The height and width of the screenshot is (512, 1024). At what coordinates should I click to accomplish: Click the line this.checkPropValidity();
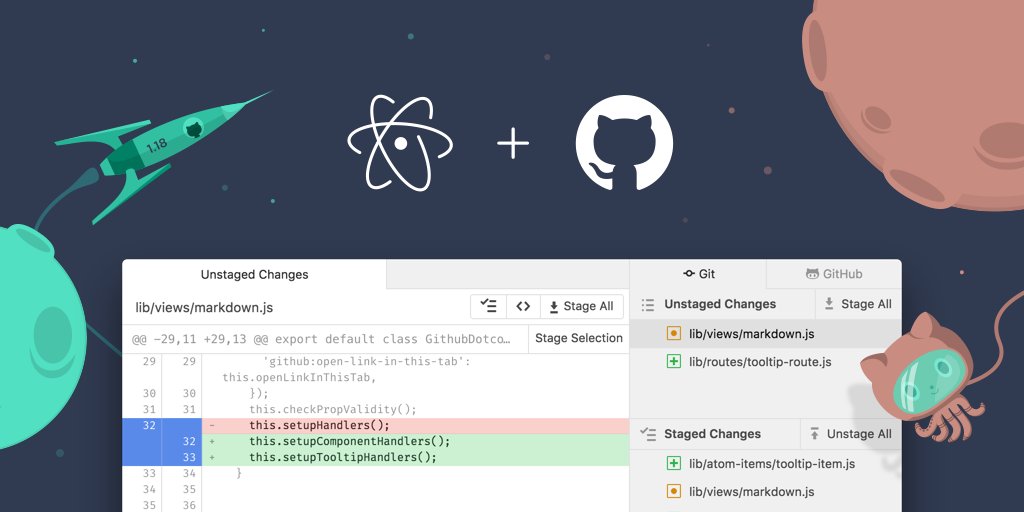pyautogui.click(x=333, y=409)
